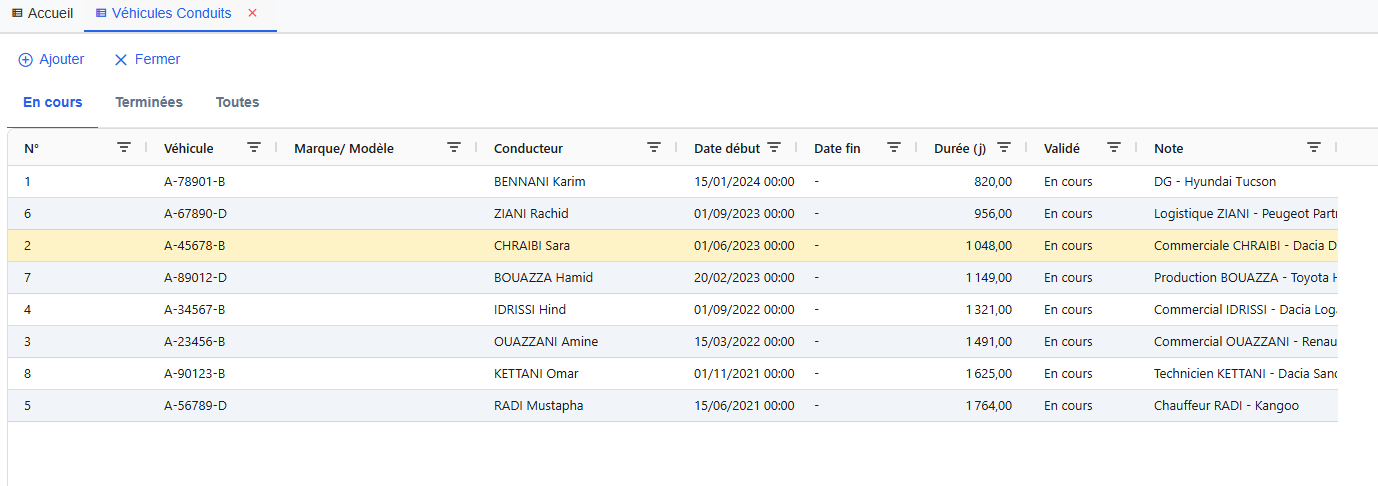This screenshot has height=486, width=1378.
Task: Open record number 1 link
Action: point(28,182)
